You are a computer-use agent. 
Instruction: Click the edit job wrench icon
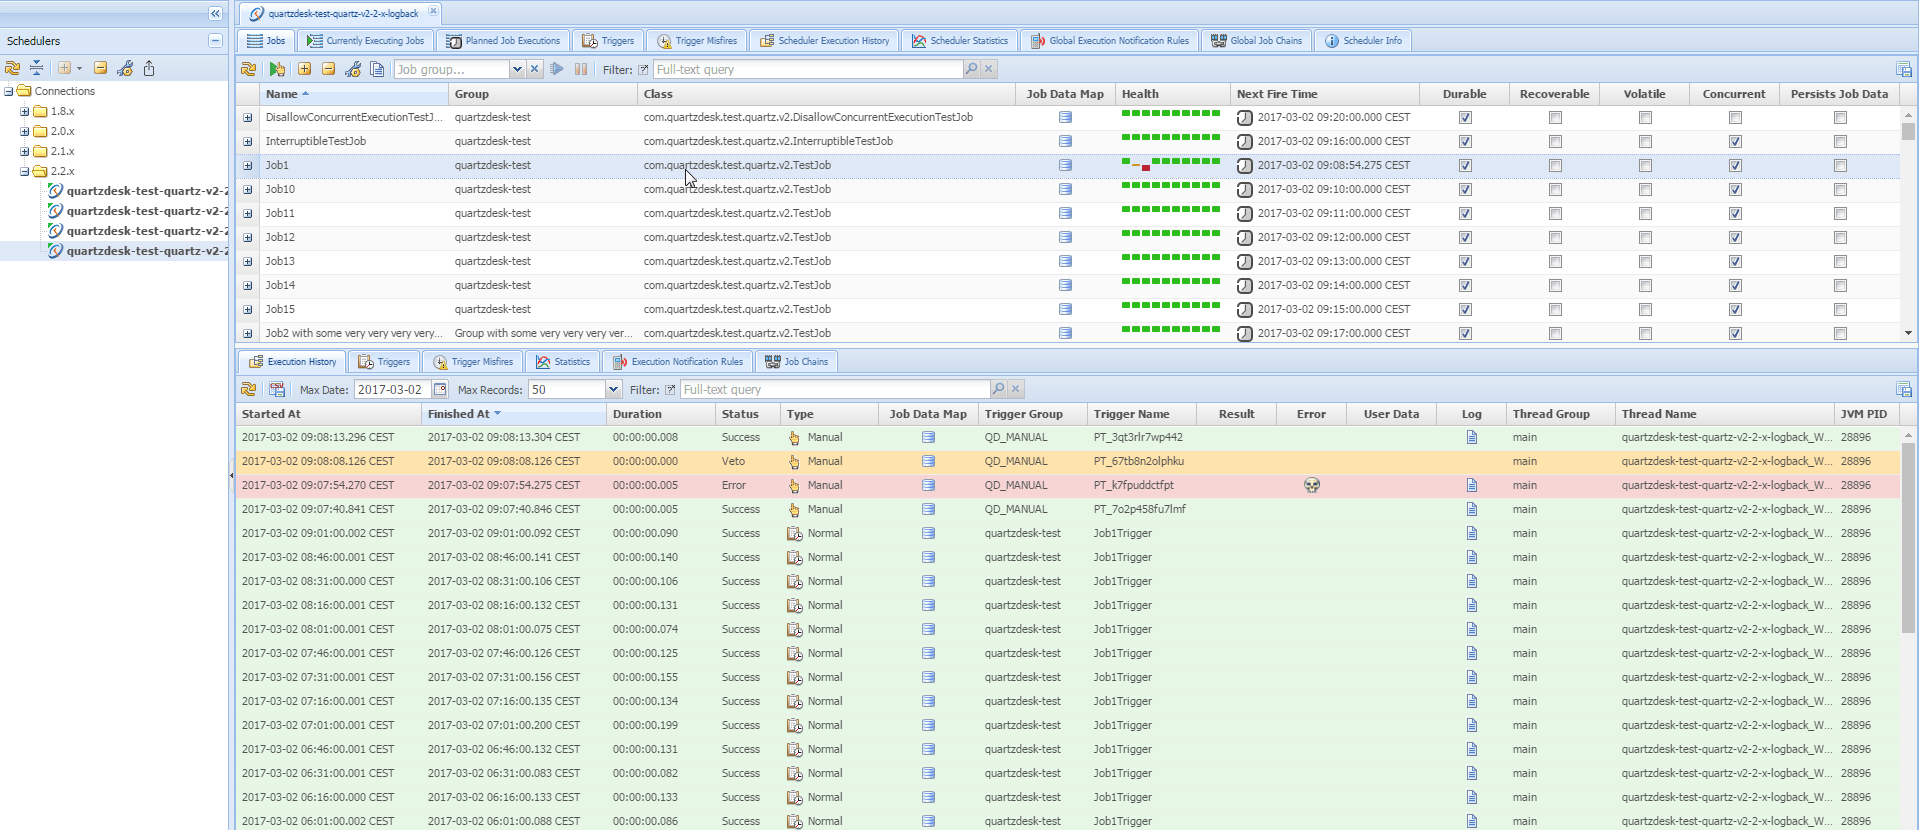[353, 69]
